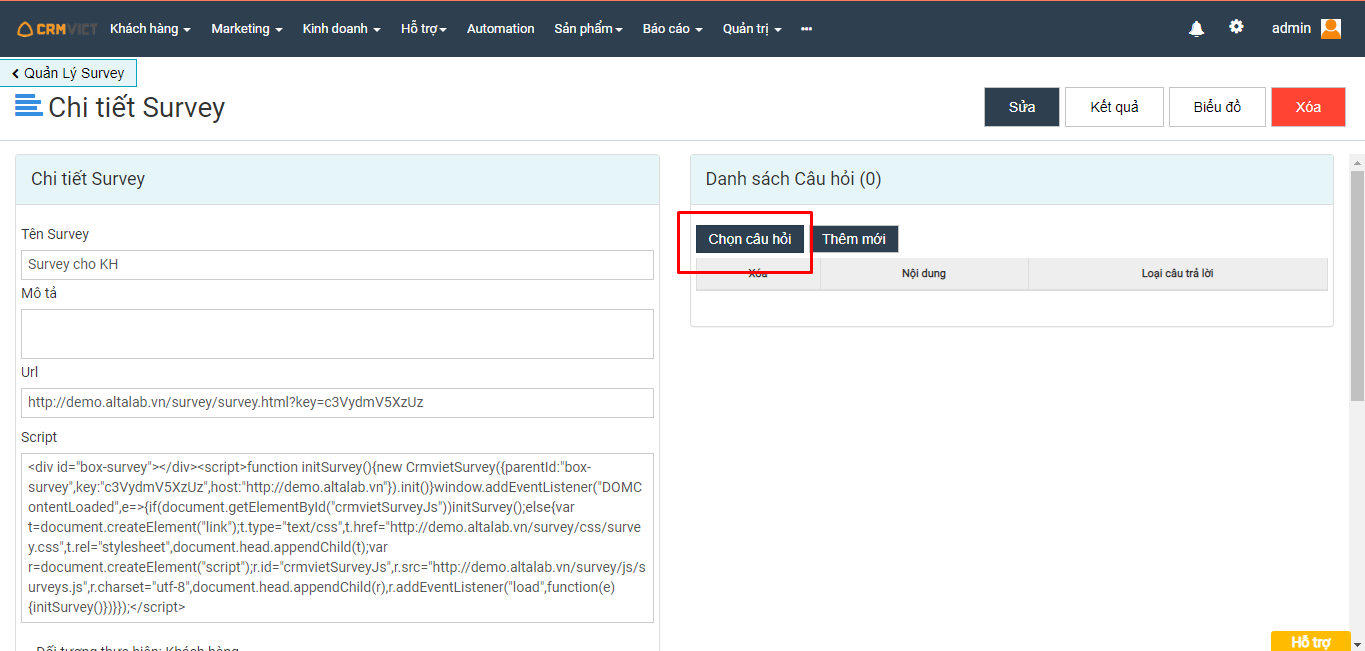Click the Sửa button
1365x651 pixels.
(1022, 107)
